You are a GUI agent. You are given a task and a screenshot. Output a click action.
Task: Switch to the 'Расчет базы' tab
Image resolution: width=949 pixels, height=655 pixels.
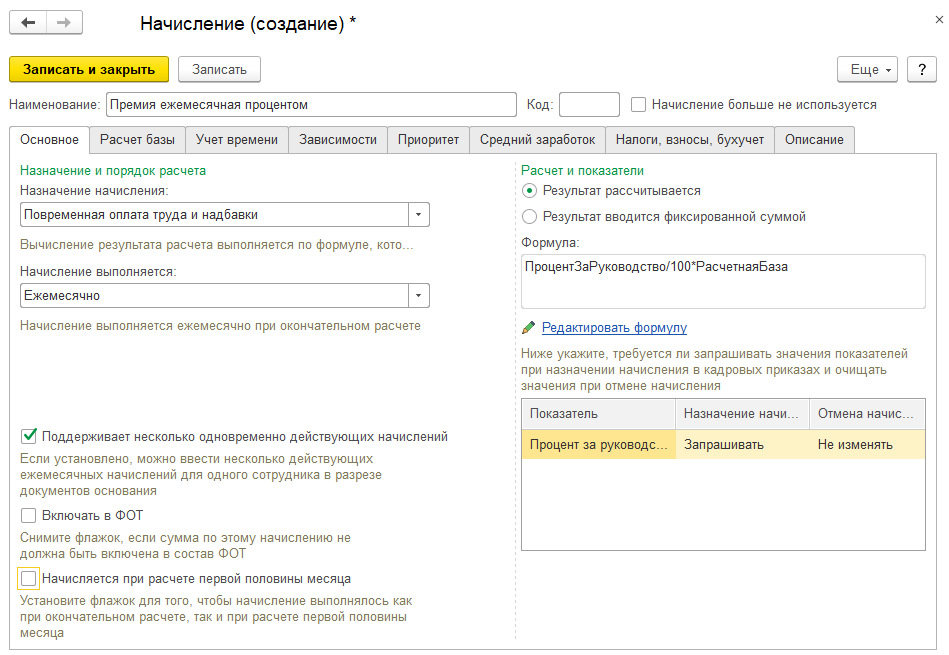click(137, 140)
